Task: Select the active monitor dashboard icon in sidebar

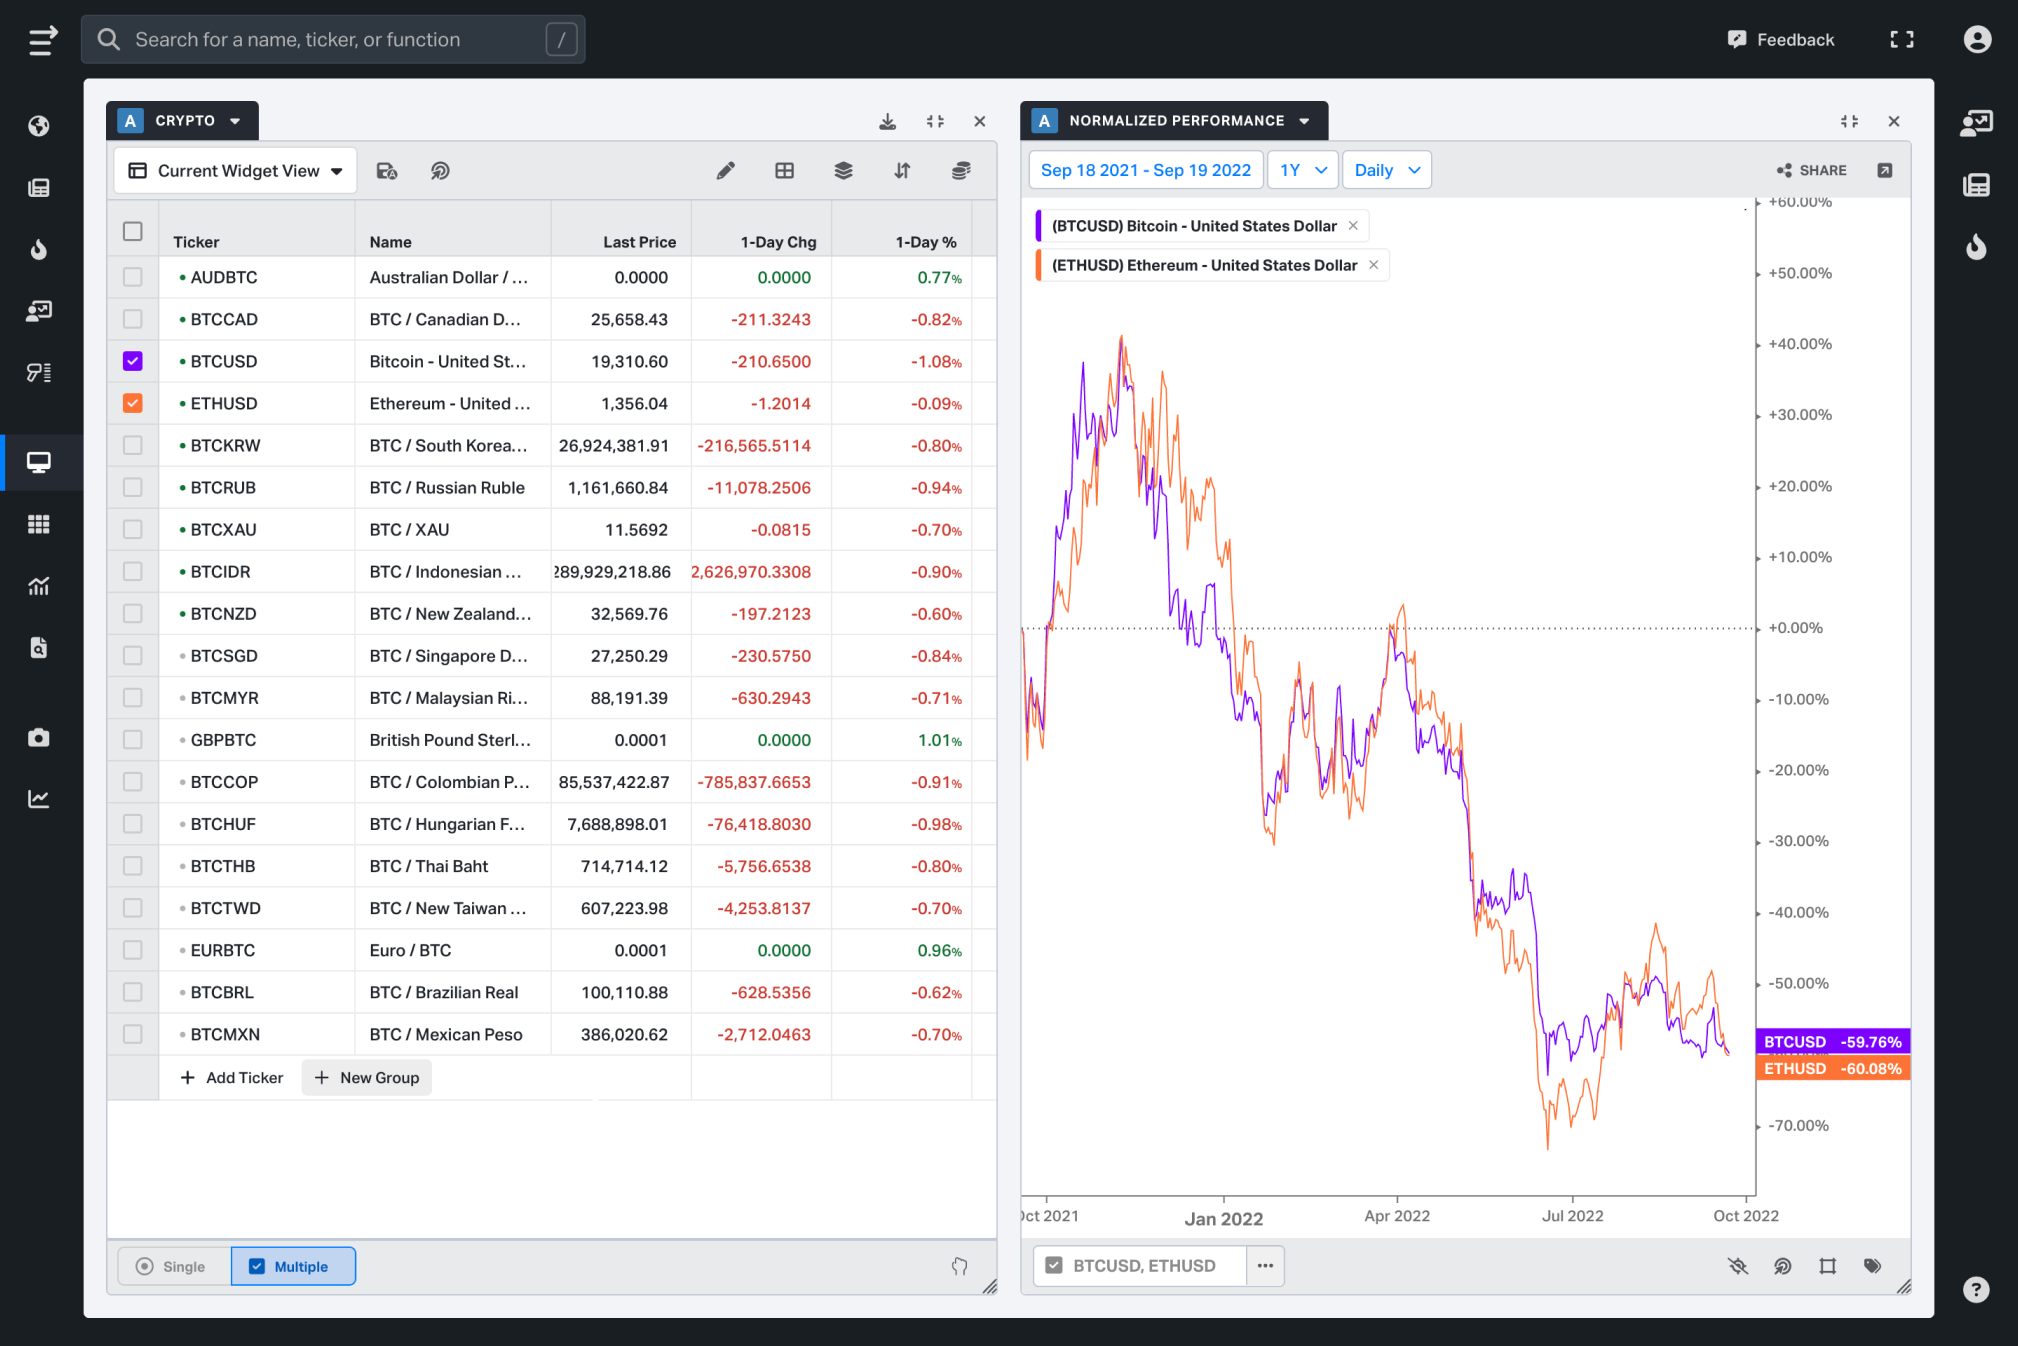Action: point(39,463)
